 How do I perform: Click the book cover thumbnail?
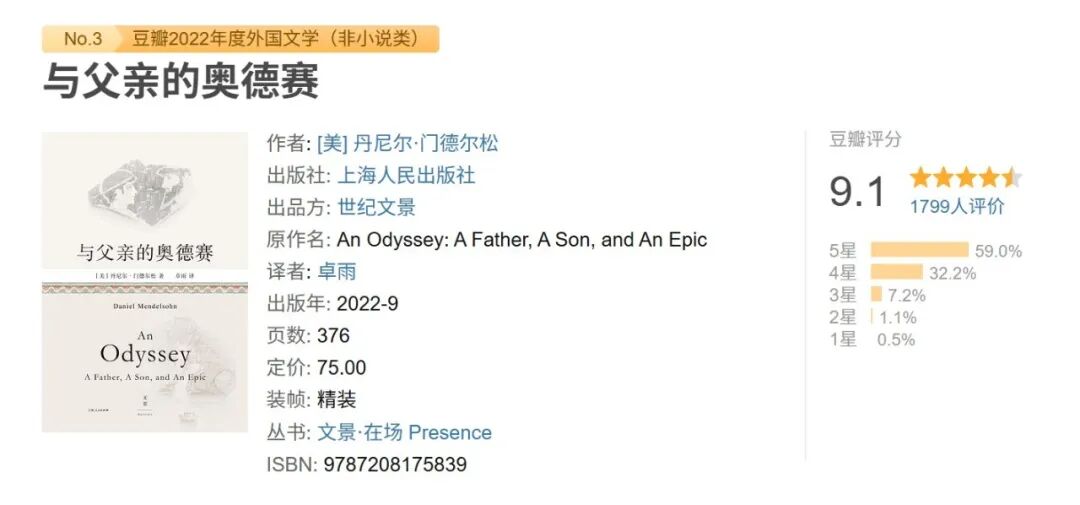pos(144,282)
